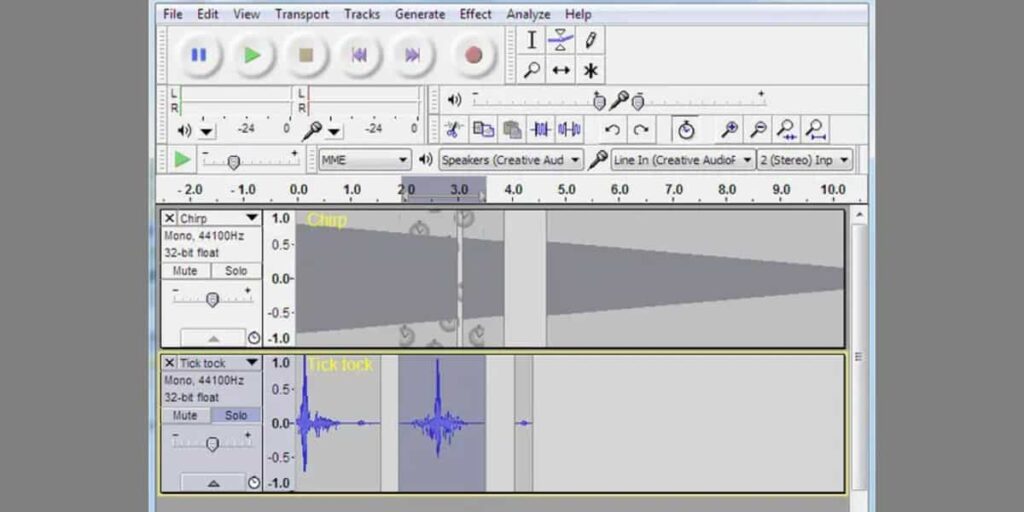This screenshot has width=1024, height=512.
Task: Open the Analyze menu
Action: coord(528,14)
